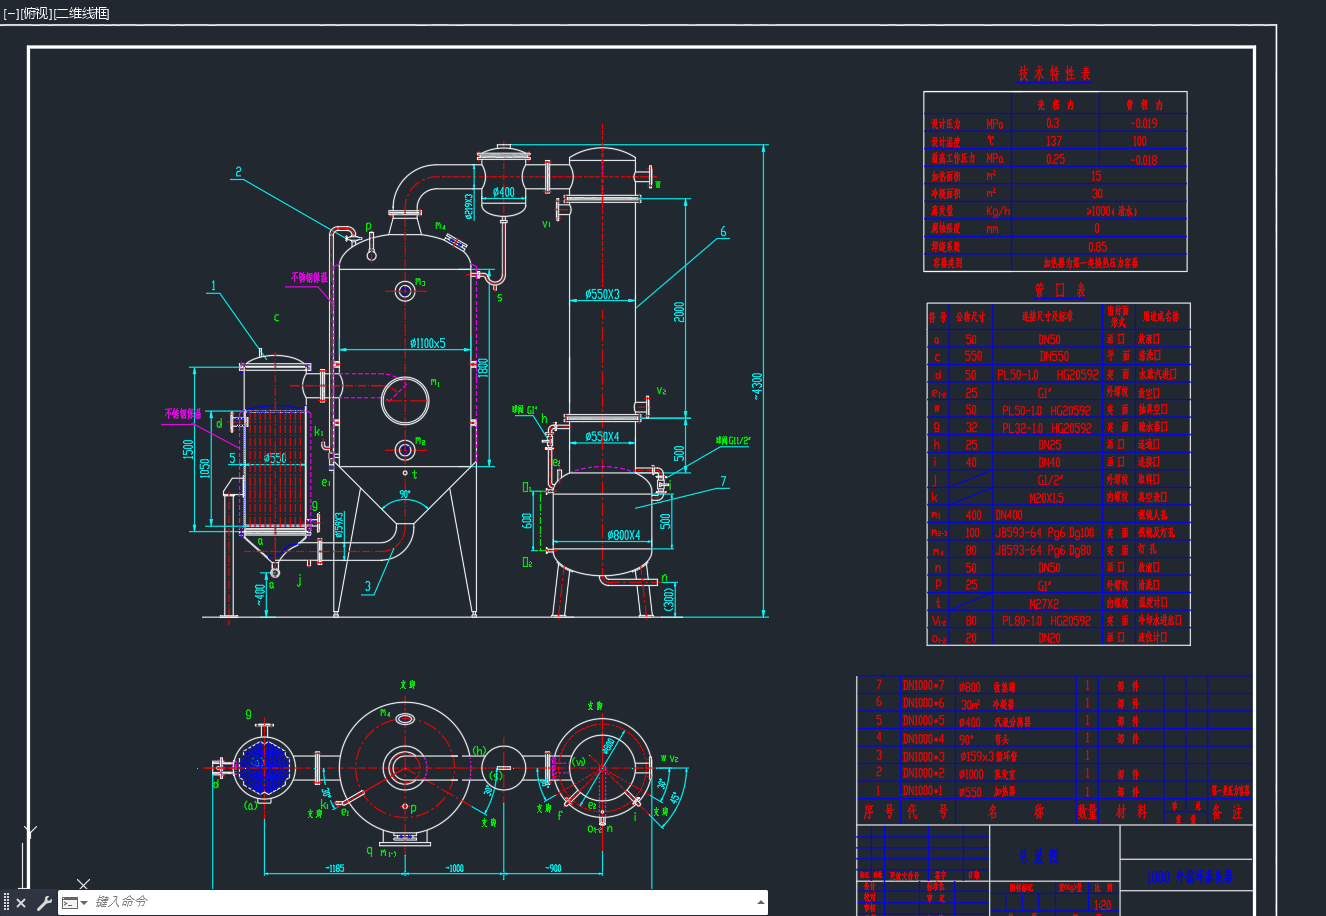Select the 1000 外循环蒸发器 drawing title
This screenshot has width=1326, height=916.
(1189, 877)
